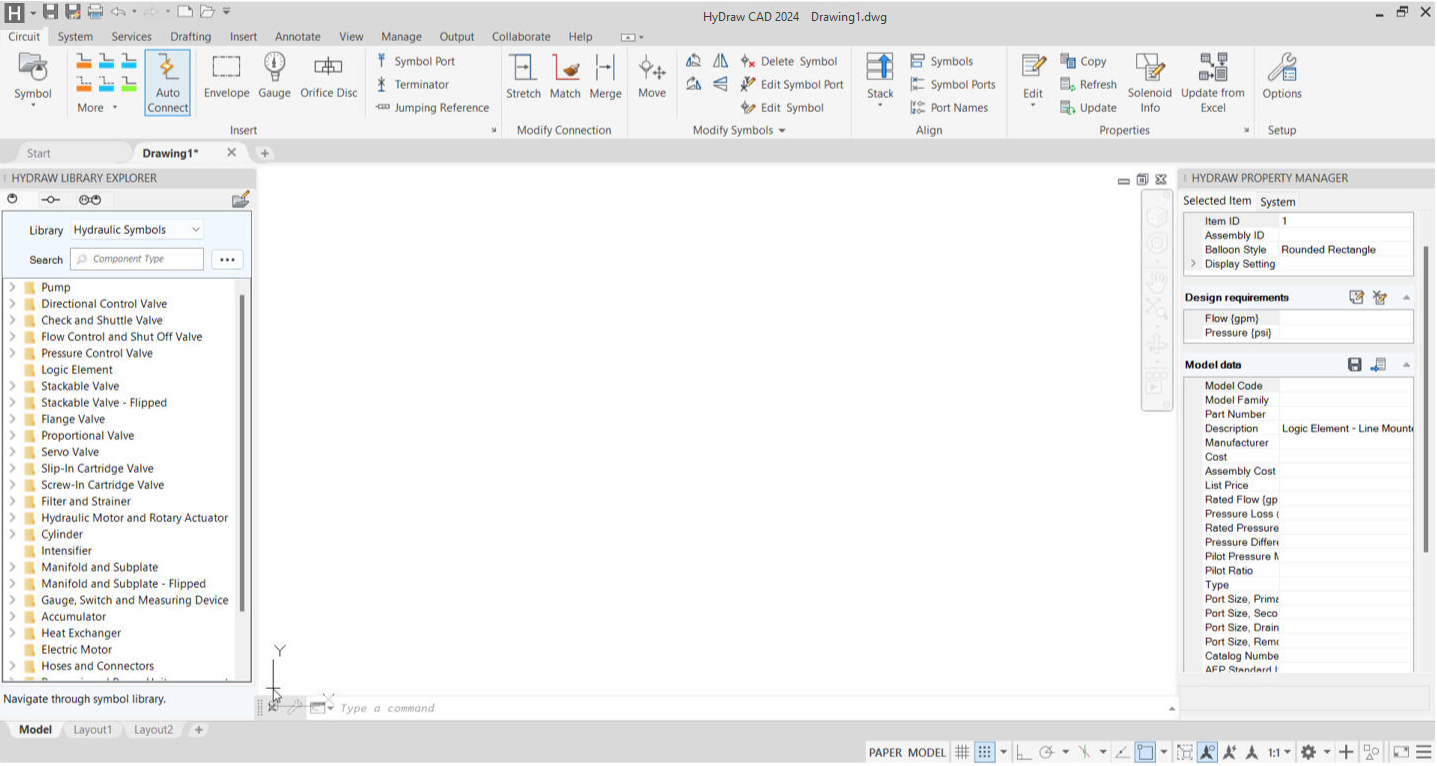1437x766 pixels.
Task: Switch to System tab in Property Manager
Action: [1277, 202]
